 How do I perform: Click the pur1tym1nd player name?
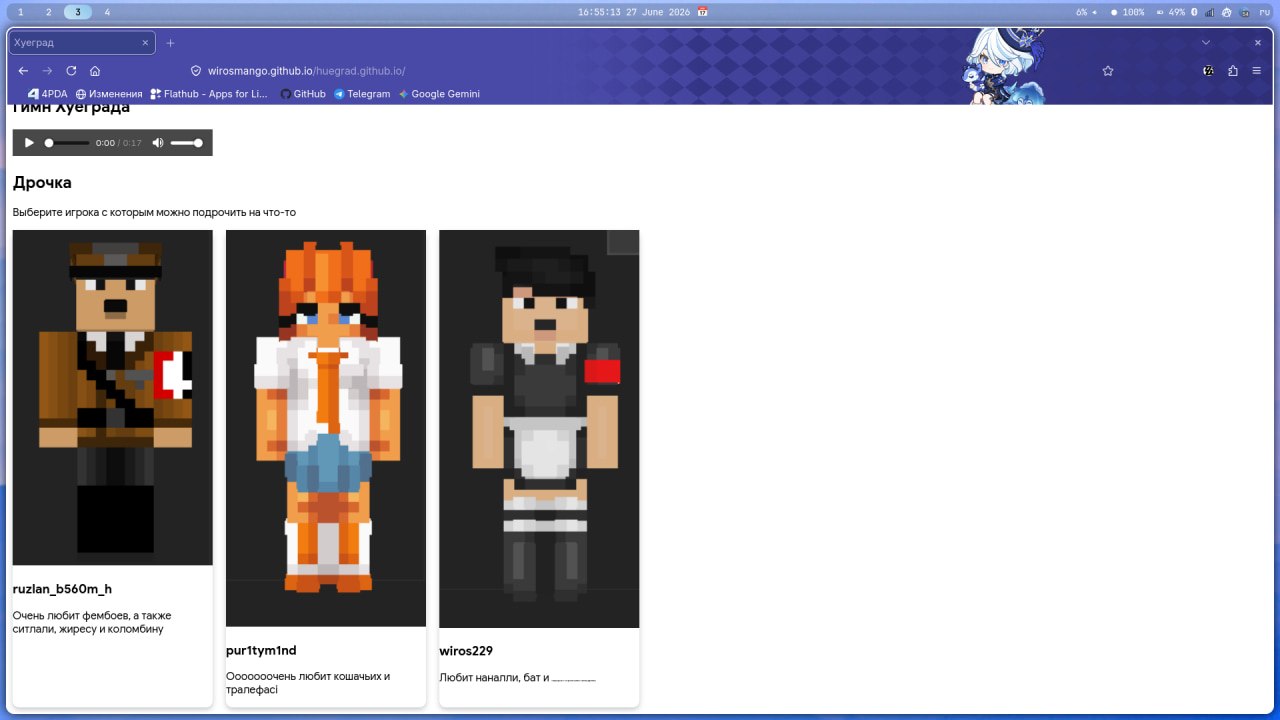click(x=261, y=651)
